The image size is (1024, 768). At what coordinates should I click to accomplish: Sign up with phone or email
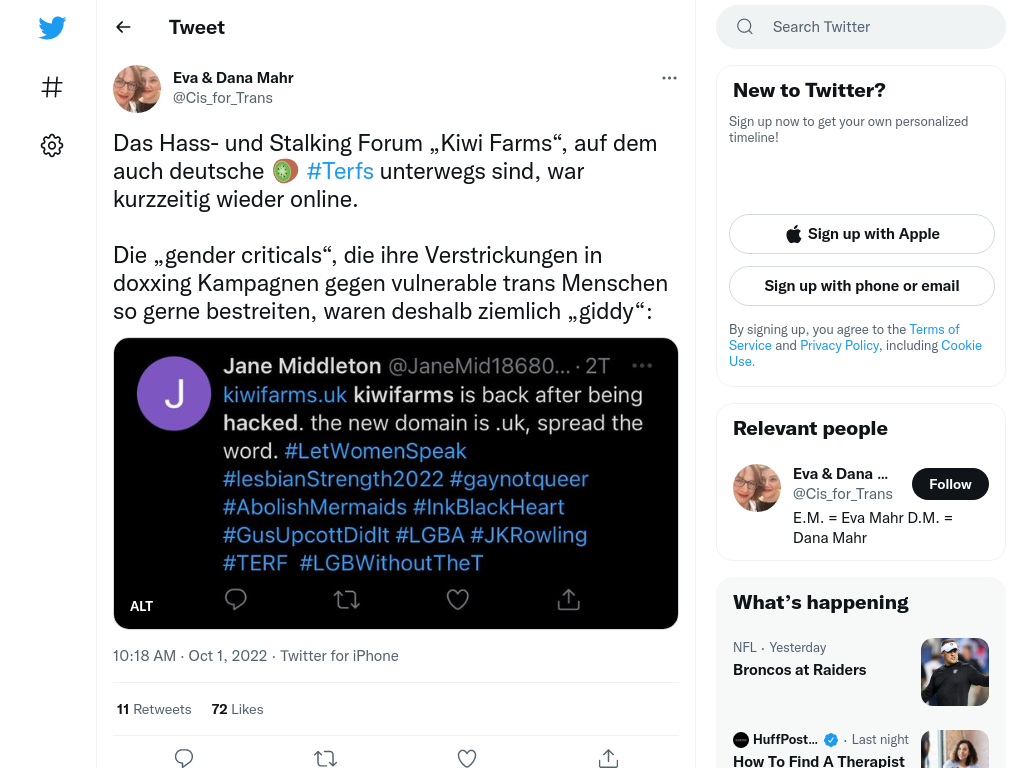click(x=861, y=286)
